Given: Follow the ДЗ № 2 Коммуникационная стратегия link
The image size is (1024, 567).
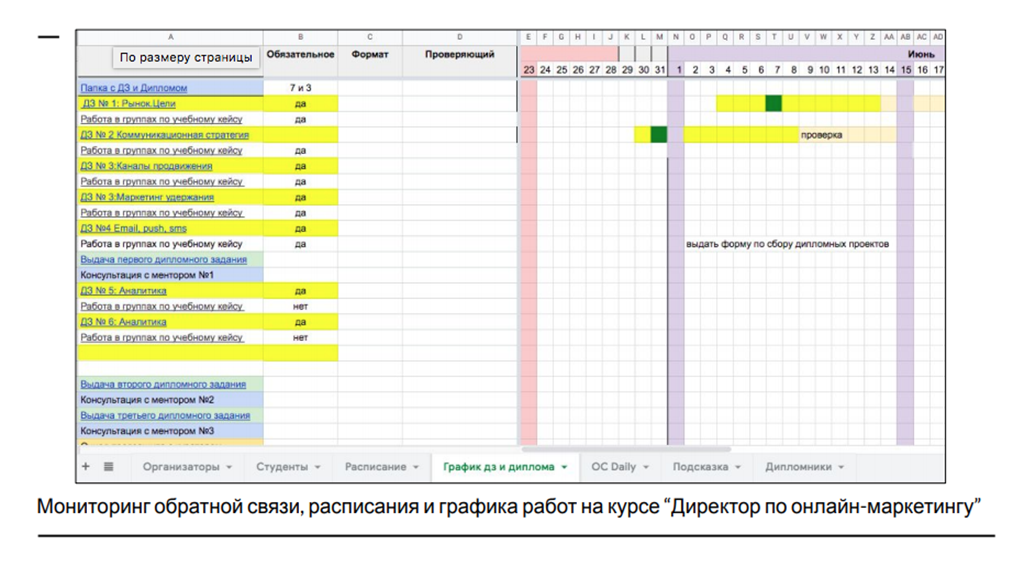Looking at the screenshot, I should (165, 134).
